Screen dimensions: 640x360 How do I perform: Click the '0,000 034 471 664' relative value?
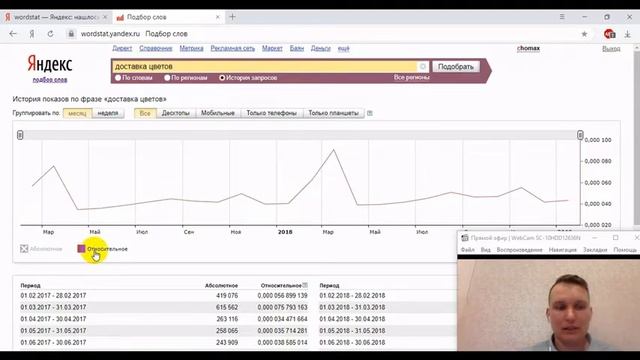[x=282, y=319]
